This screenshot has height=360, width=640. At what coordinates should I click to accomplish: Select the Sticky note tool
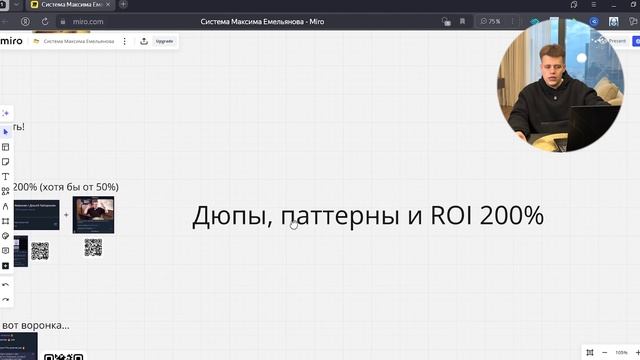(x=5, y=162)
